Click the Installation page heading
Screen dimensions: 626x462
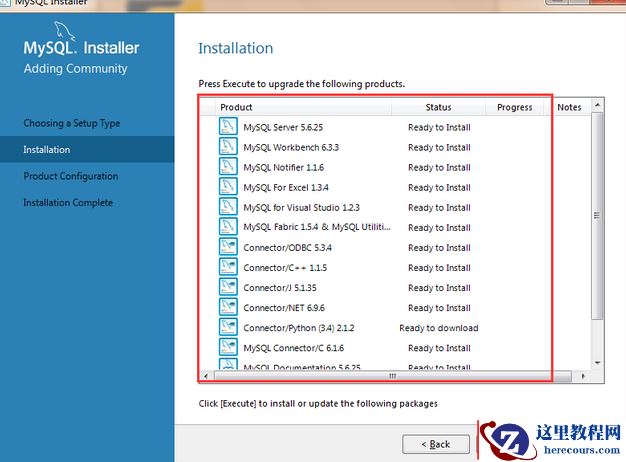pyautogui.click(x=236, y=48)
